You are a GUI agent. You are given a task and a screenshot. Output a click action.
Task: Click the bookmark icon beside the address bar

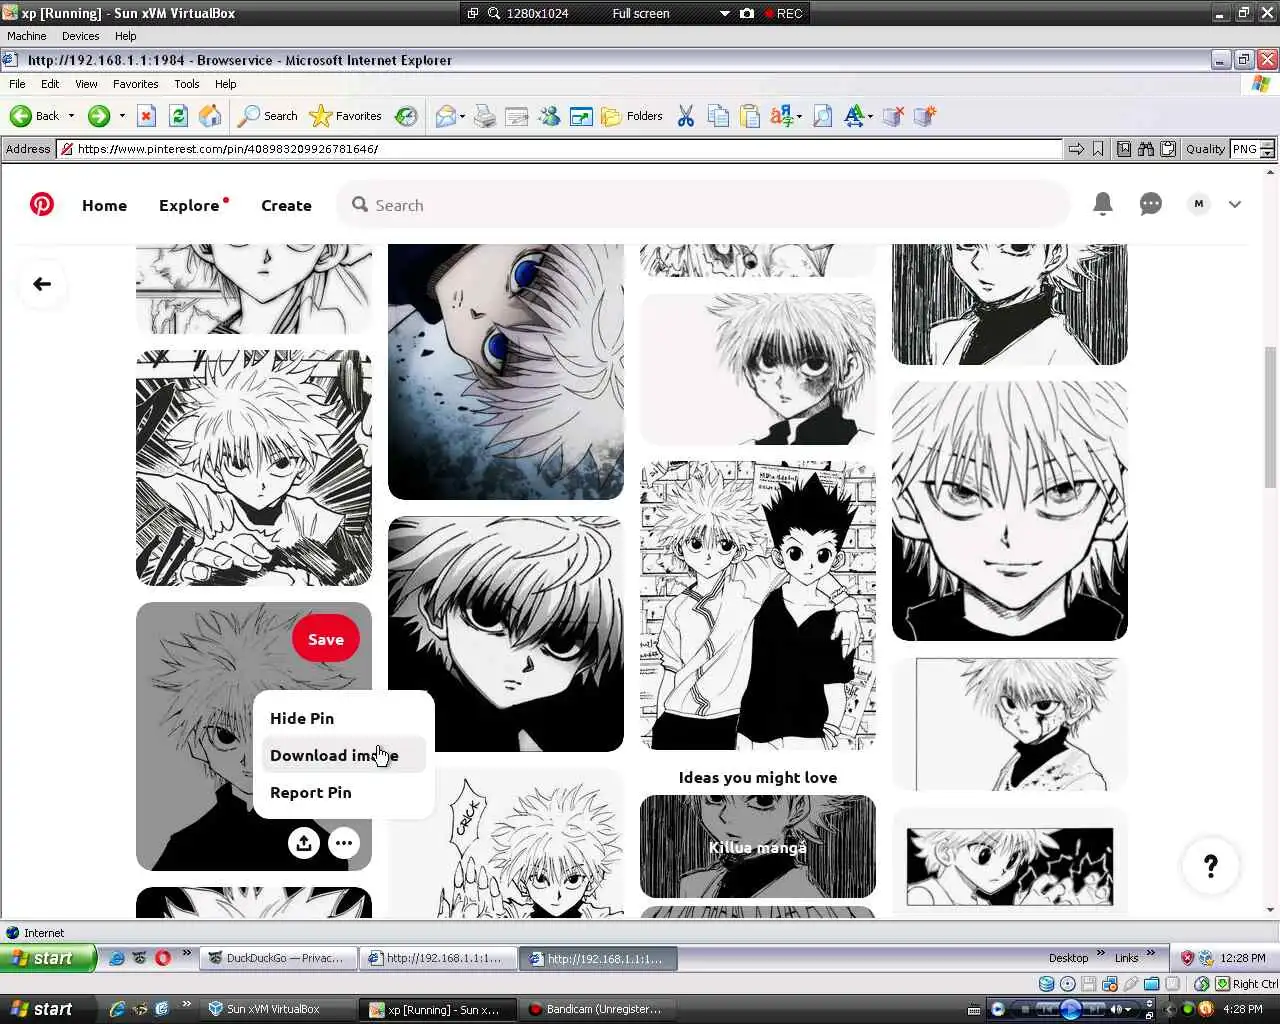click(x=1098, y=149)
